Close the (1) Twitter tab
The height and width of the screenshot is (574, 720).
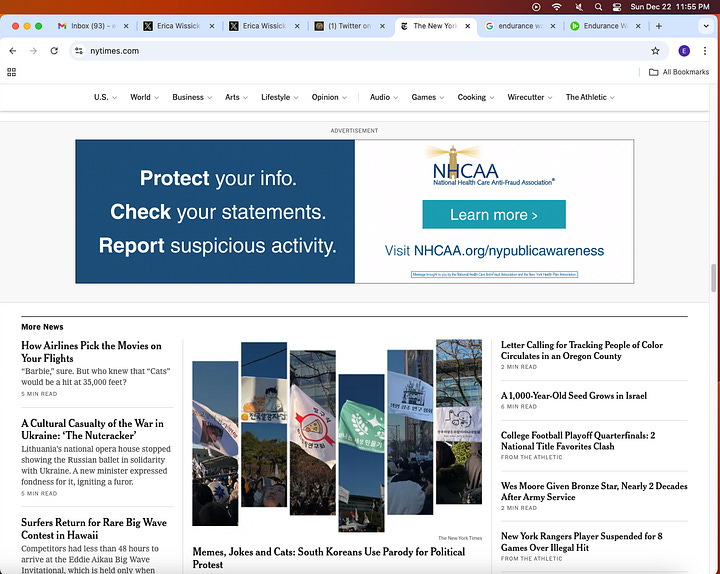(x=382, y=26)
